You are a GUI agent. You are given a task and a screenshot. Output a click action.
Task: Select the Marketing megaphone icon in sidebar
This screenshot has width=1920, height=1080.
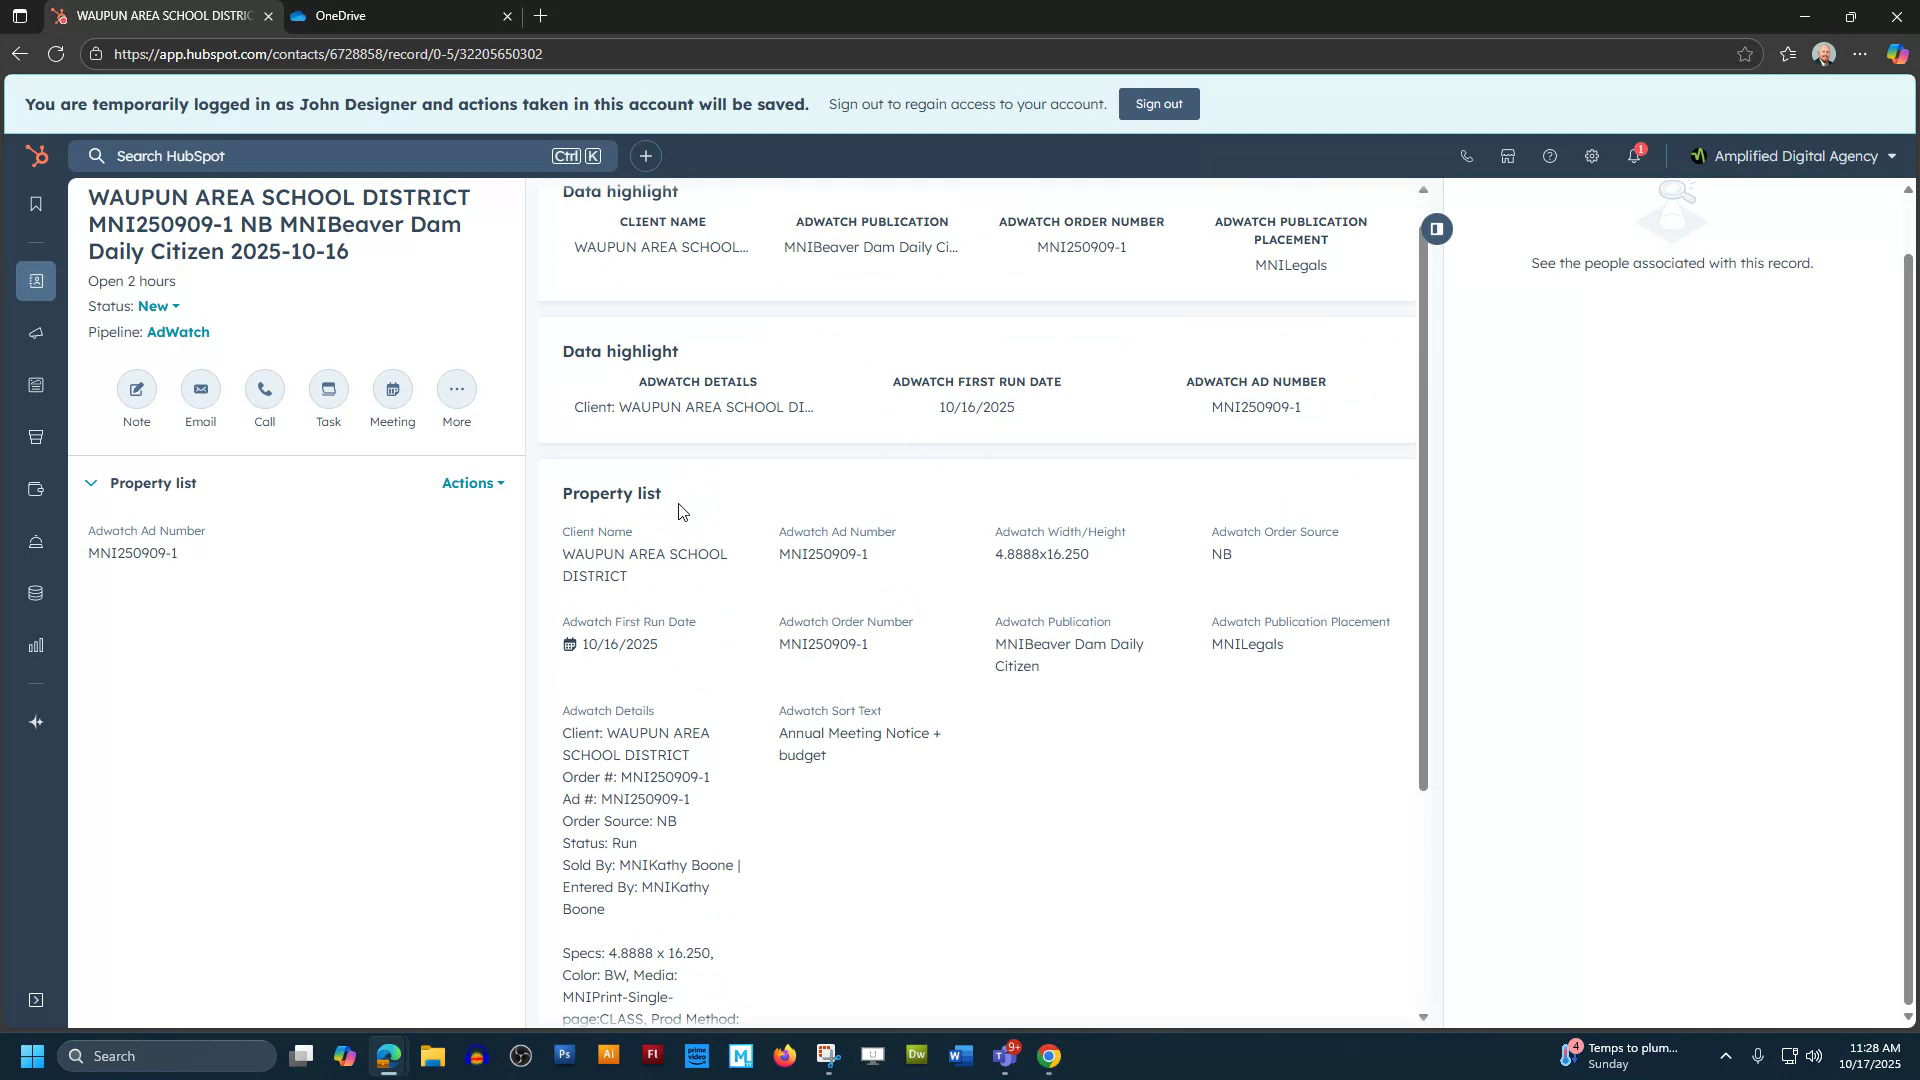[36, 333]
